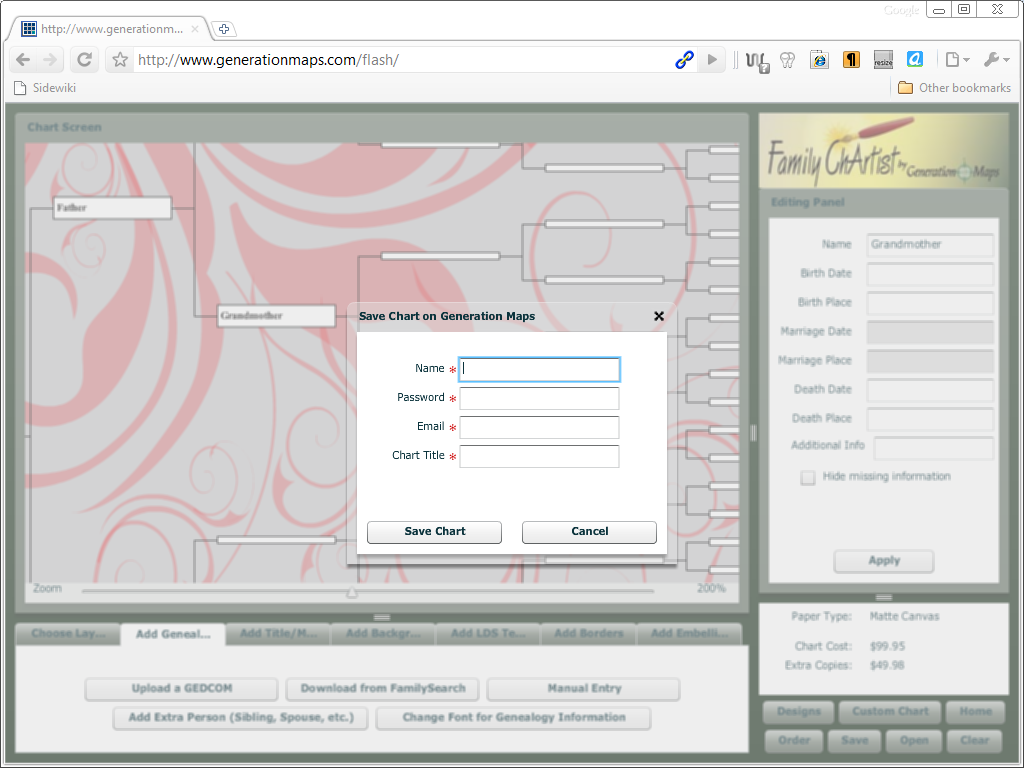1024x768 pixels.
Task: Switch to the Add Borders tab
Action: coord(588,633)
